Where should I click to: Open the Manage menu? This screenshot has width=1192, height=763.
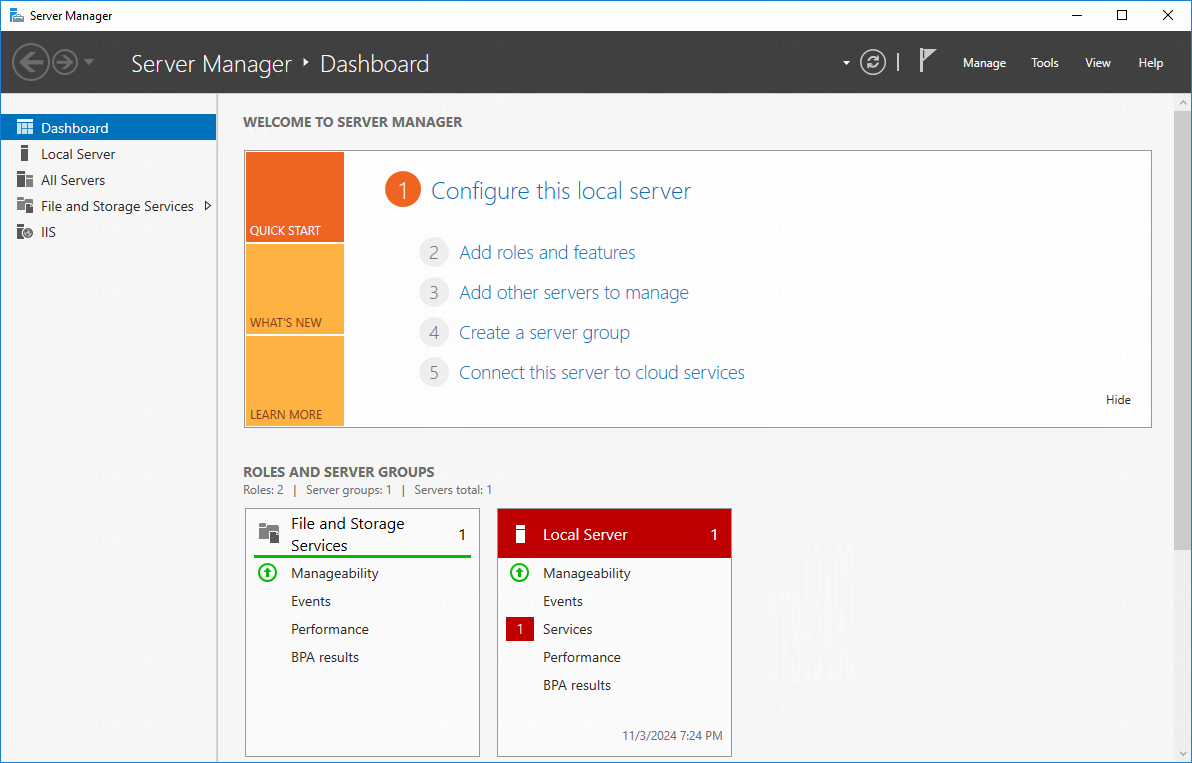[984, 63]
